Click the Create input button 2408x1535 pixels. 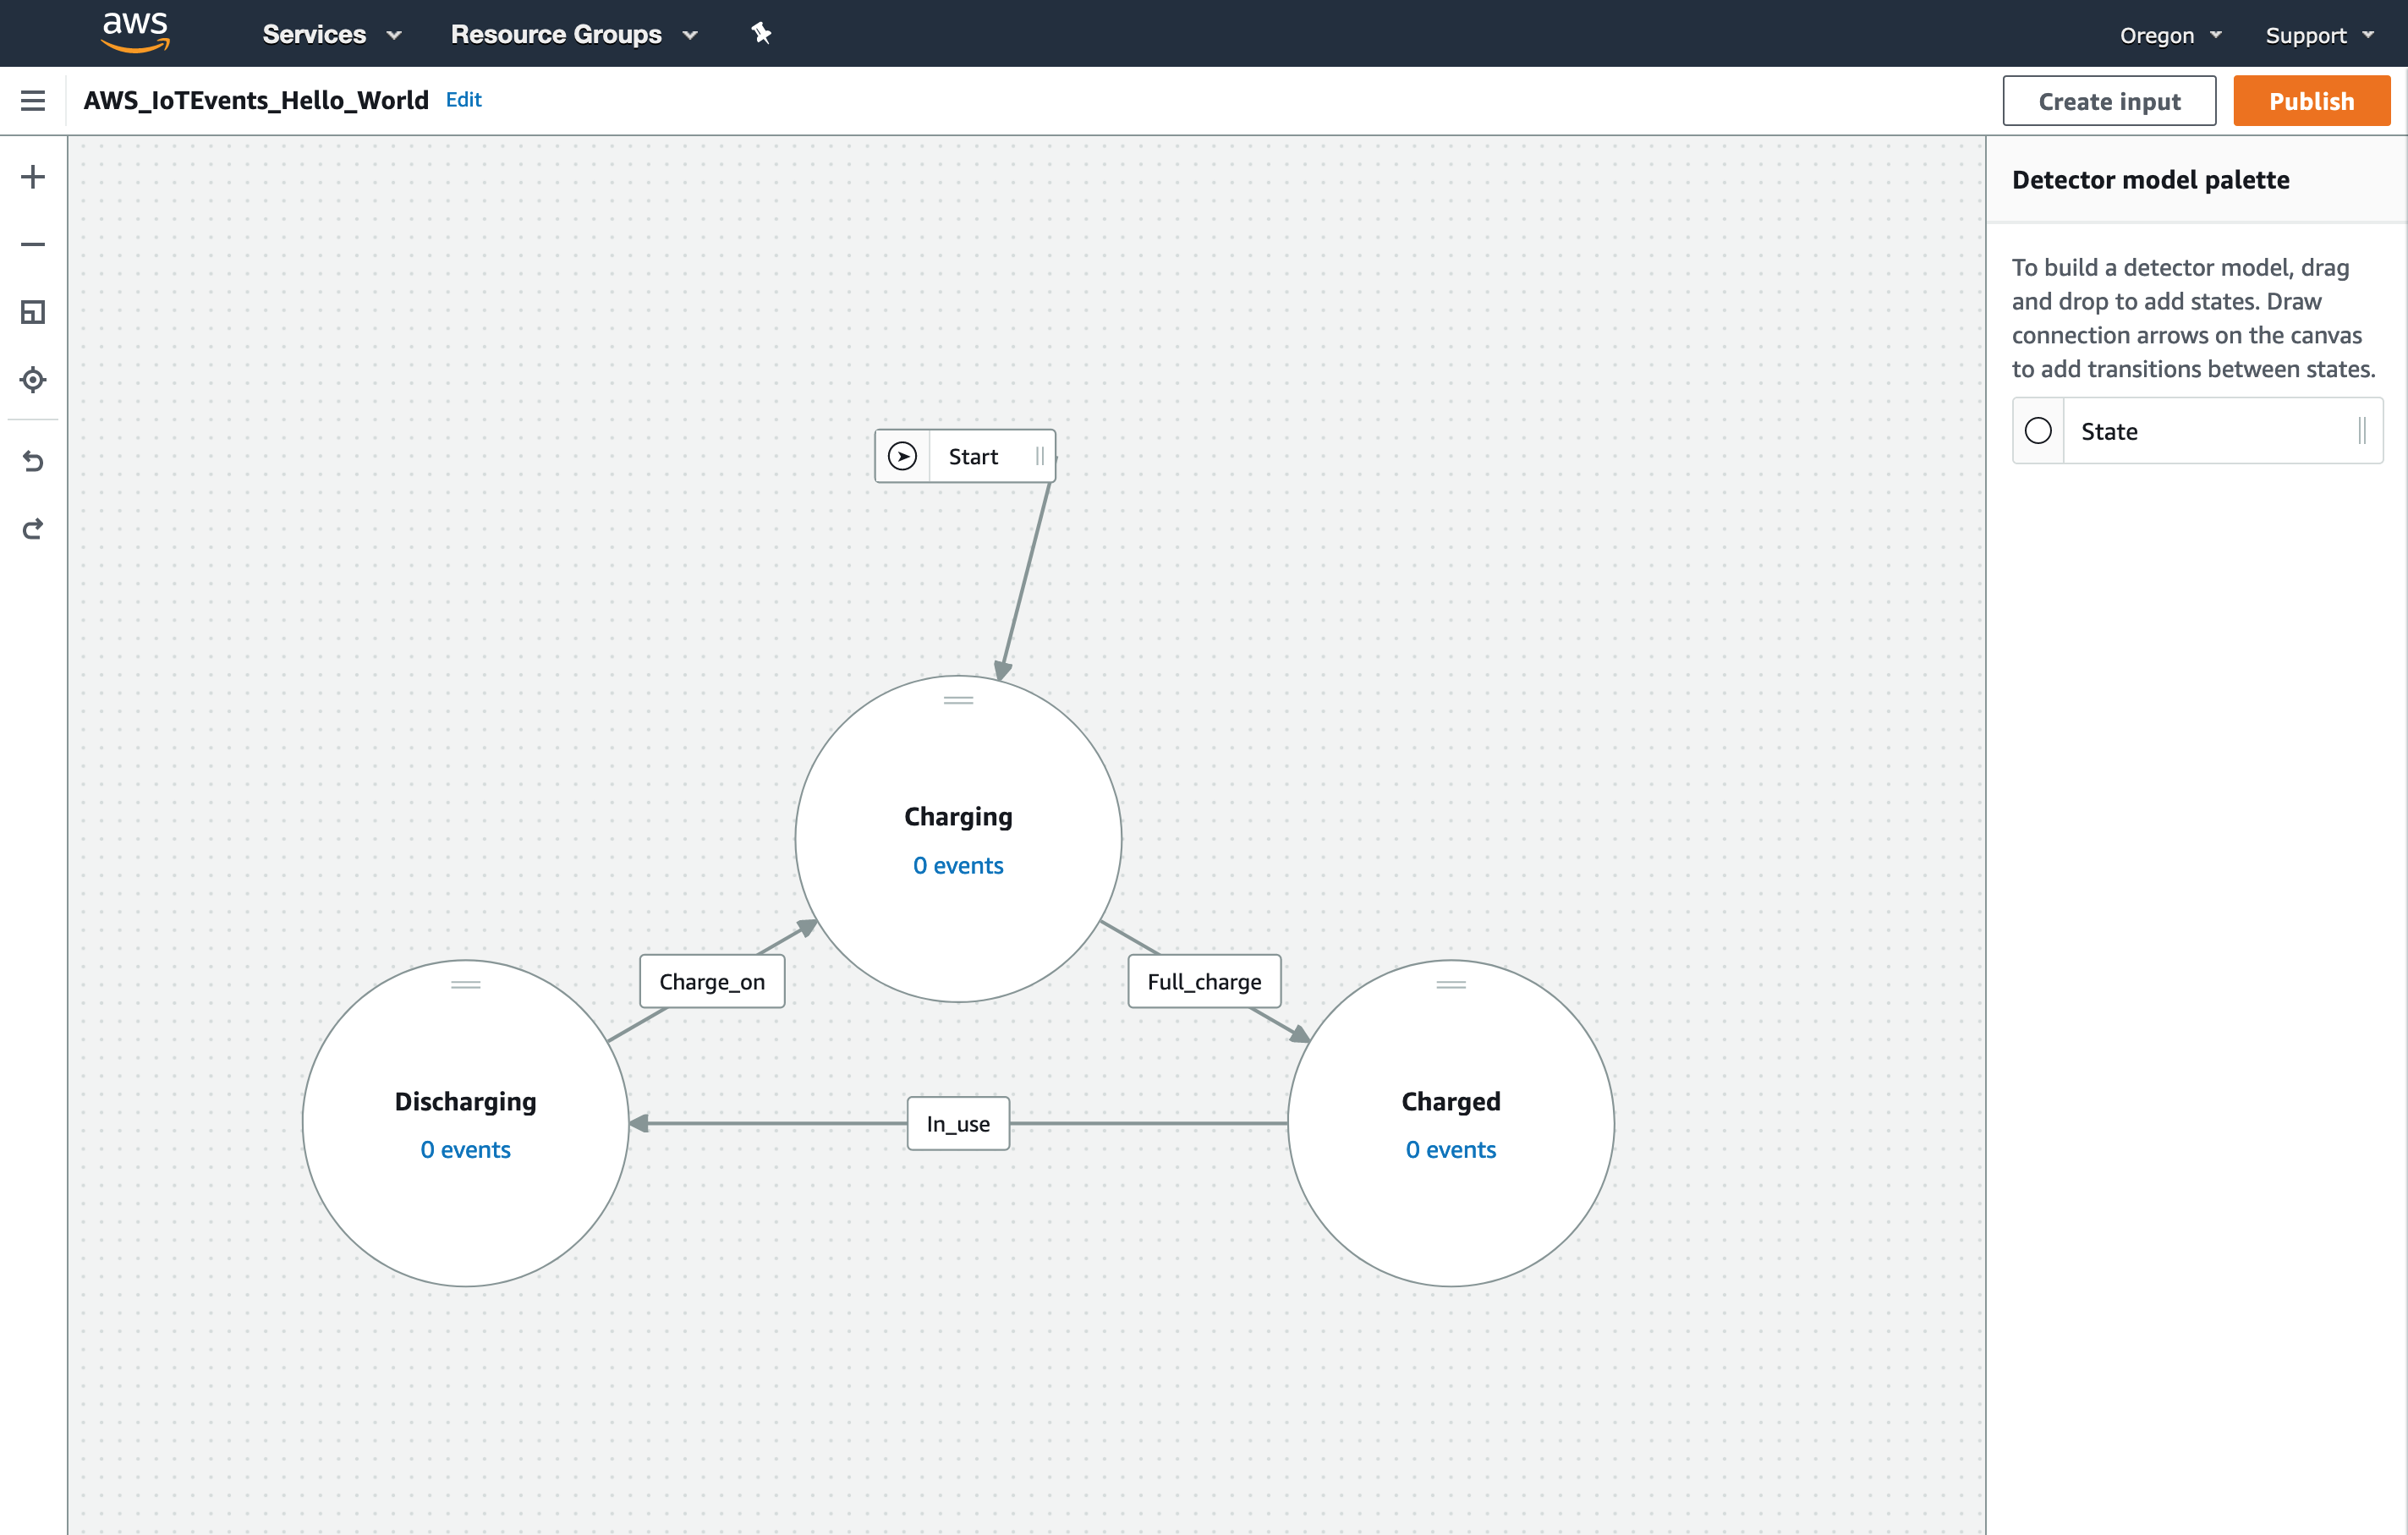coord(2108,100)
